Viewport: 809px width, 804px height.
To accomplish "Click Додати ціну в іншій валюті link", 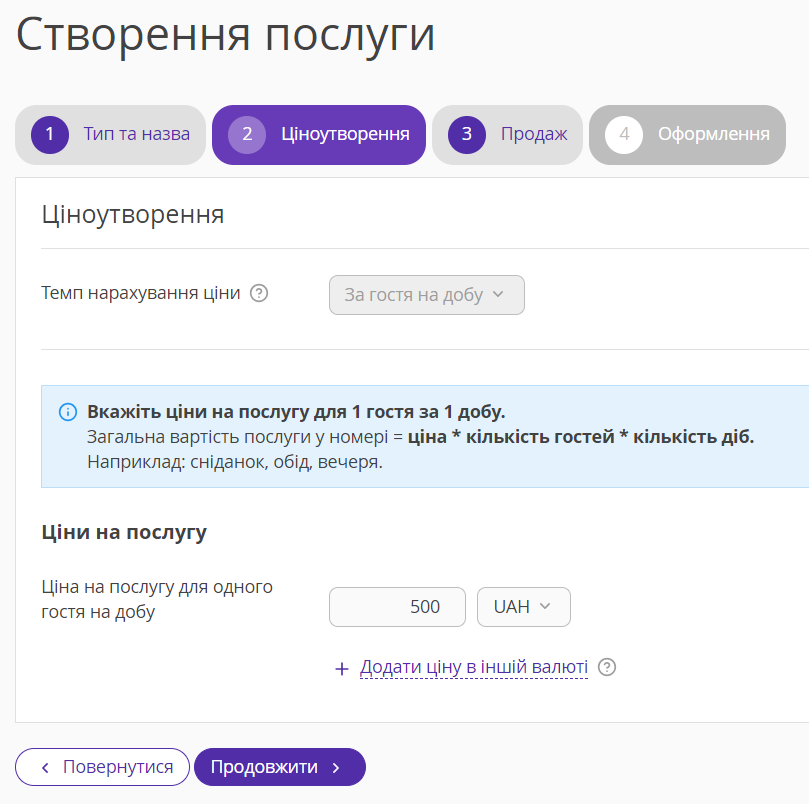I will (474, 667).
